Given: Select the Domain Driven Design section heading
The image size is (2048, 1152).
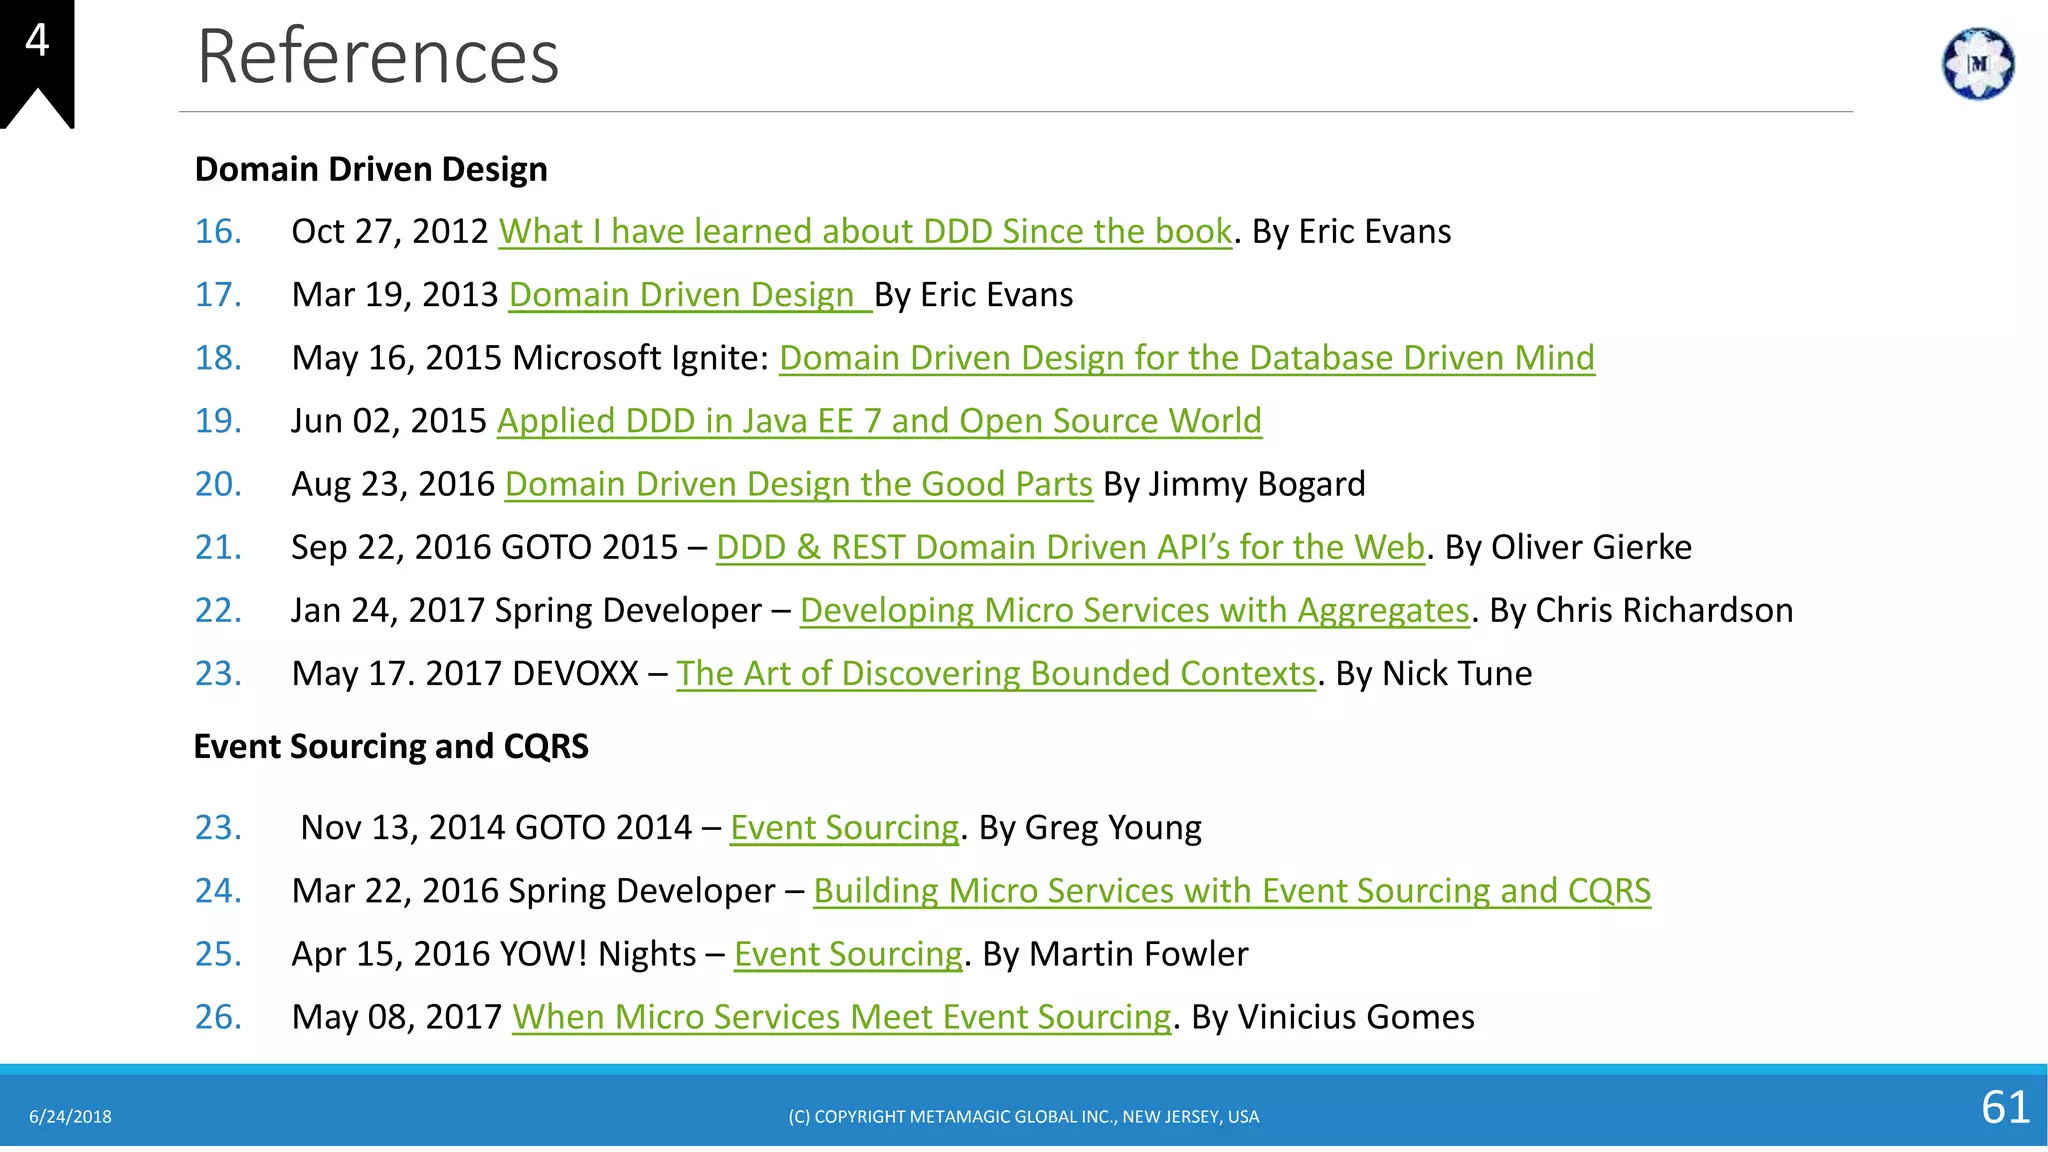Looking at the screenshot, I should pos(371,169).
